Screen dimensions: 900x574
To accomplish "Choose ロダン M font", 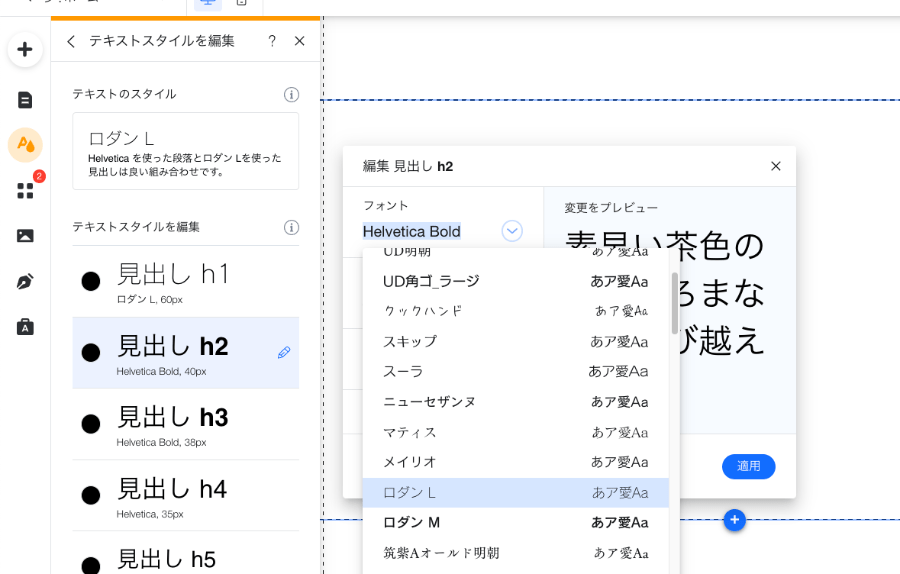I will (x=515, y=522).
